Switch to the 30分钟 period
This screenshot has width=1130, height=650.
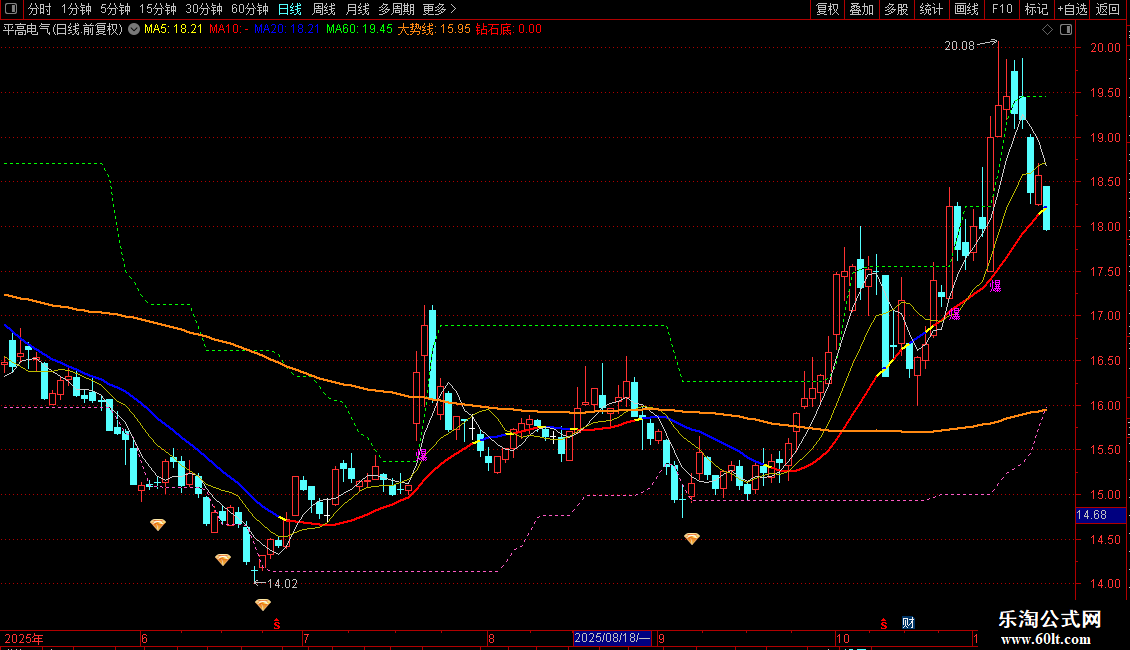[x=203, y=9]
